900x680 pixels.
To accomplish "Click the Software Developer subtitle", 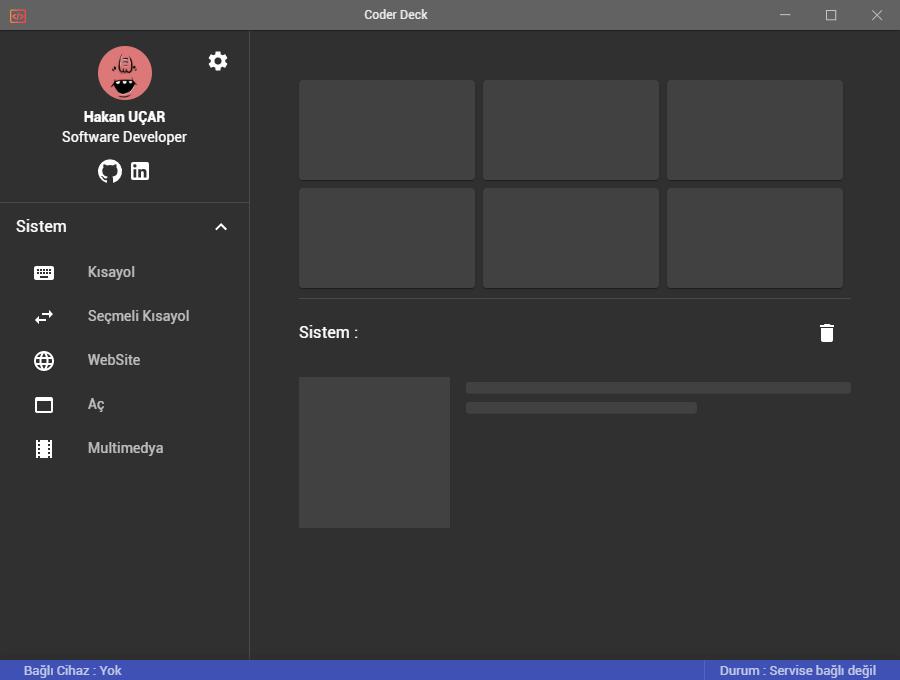I will pos(125,137).
